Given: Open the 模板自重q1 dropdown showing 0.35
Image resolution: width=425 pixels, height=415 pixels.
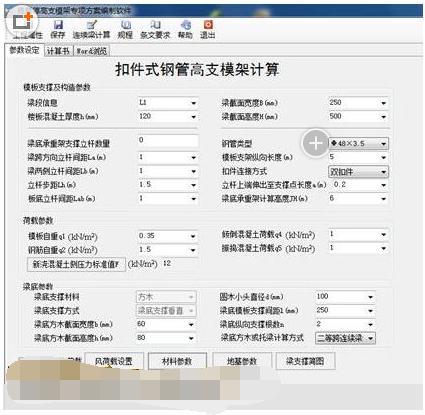Looking at the screenshot, I should tap(168, 236).
